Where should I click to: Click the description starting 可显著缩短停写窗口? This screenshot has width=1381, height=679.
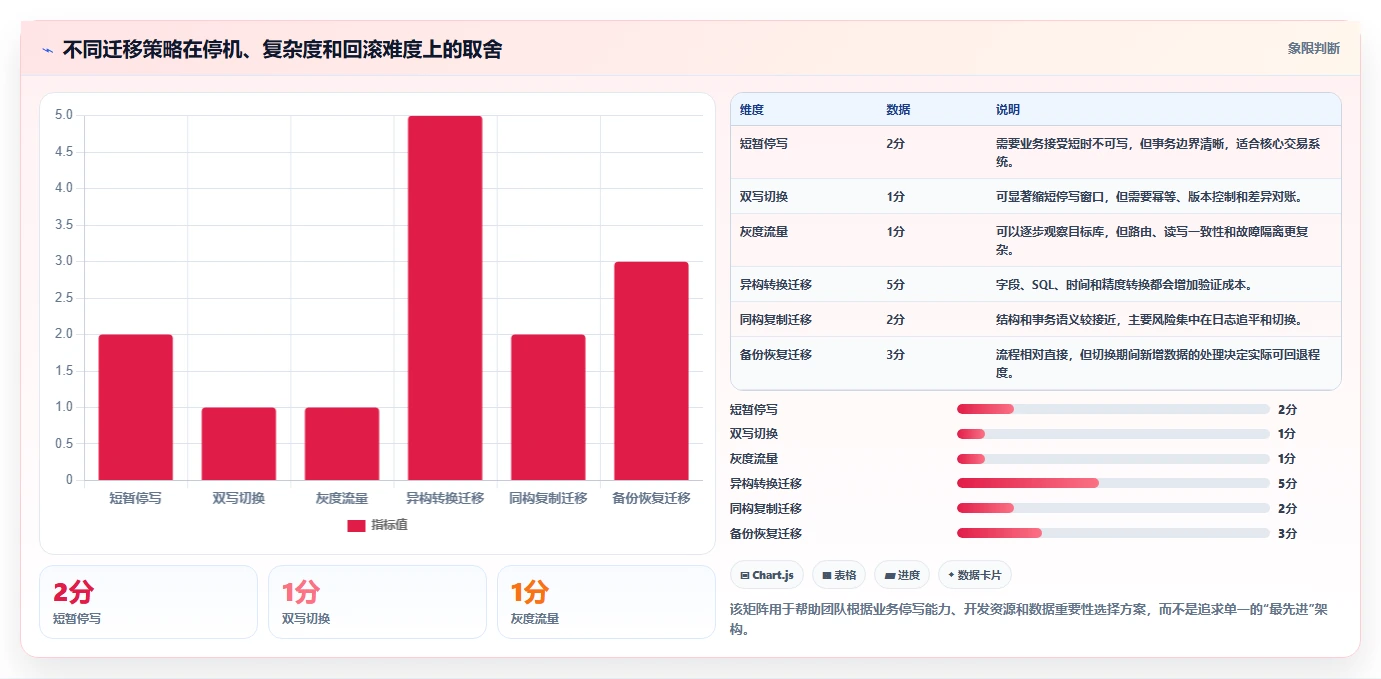click(x=1149, y=197)
